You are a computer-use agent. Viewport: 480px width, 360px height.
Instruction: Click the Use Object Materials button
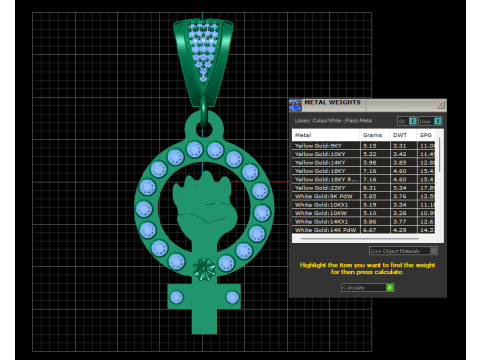coord(403,251)
